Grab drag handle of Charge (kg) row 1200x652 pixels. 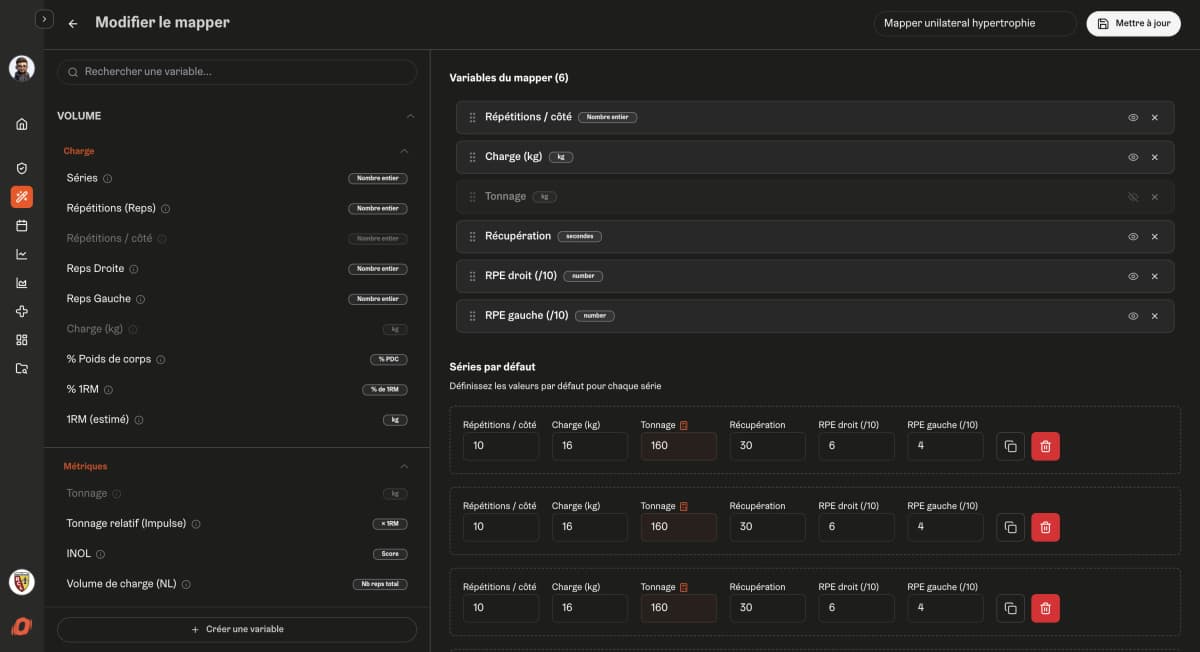pos(472,157)
